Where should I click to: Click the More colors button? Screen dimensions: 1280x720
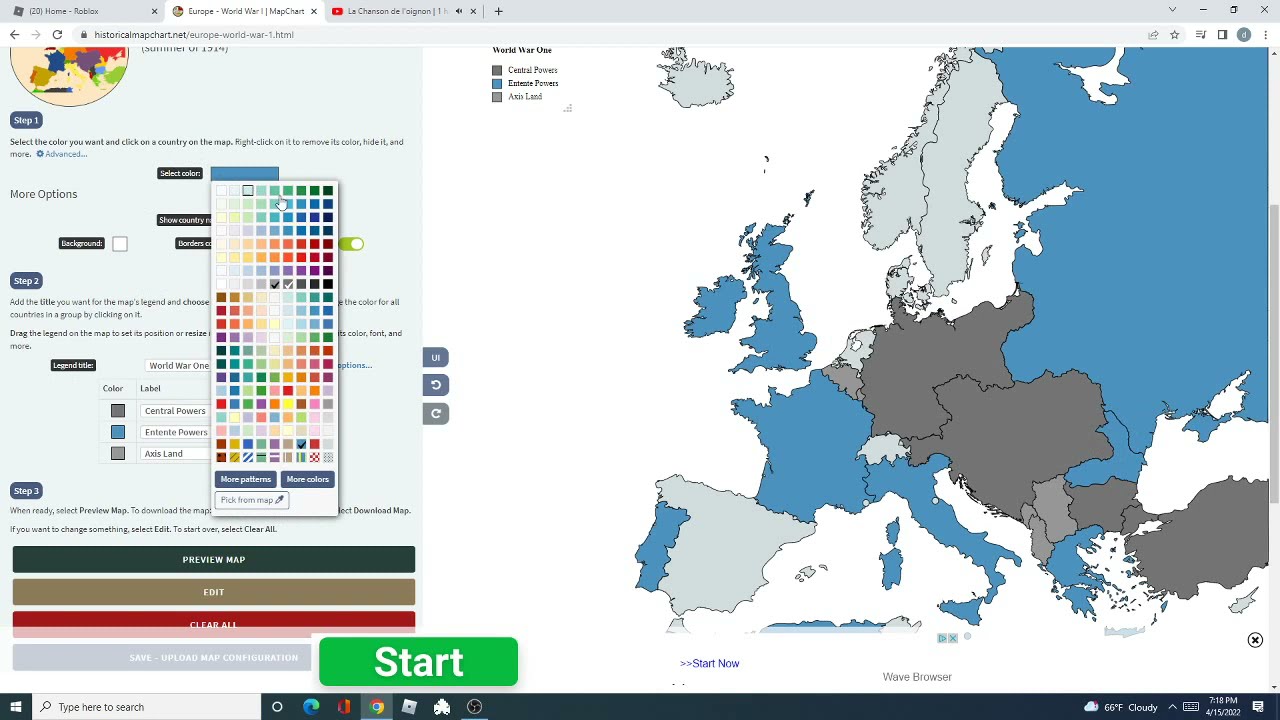click(308, 479)
